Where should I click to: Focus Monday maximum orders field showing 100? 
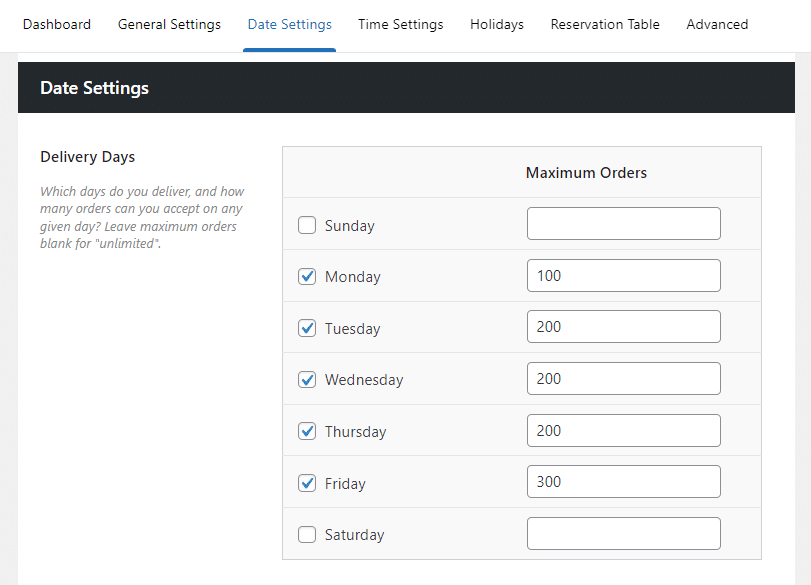click(623, 276)
